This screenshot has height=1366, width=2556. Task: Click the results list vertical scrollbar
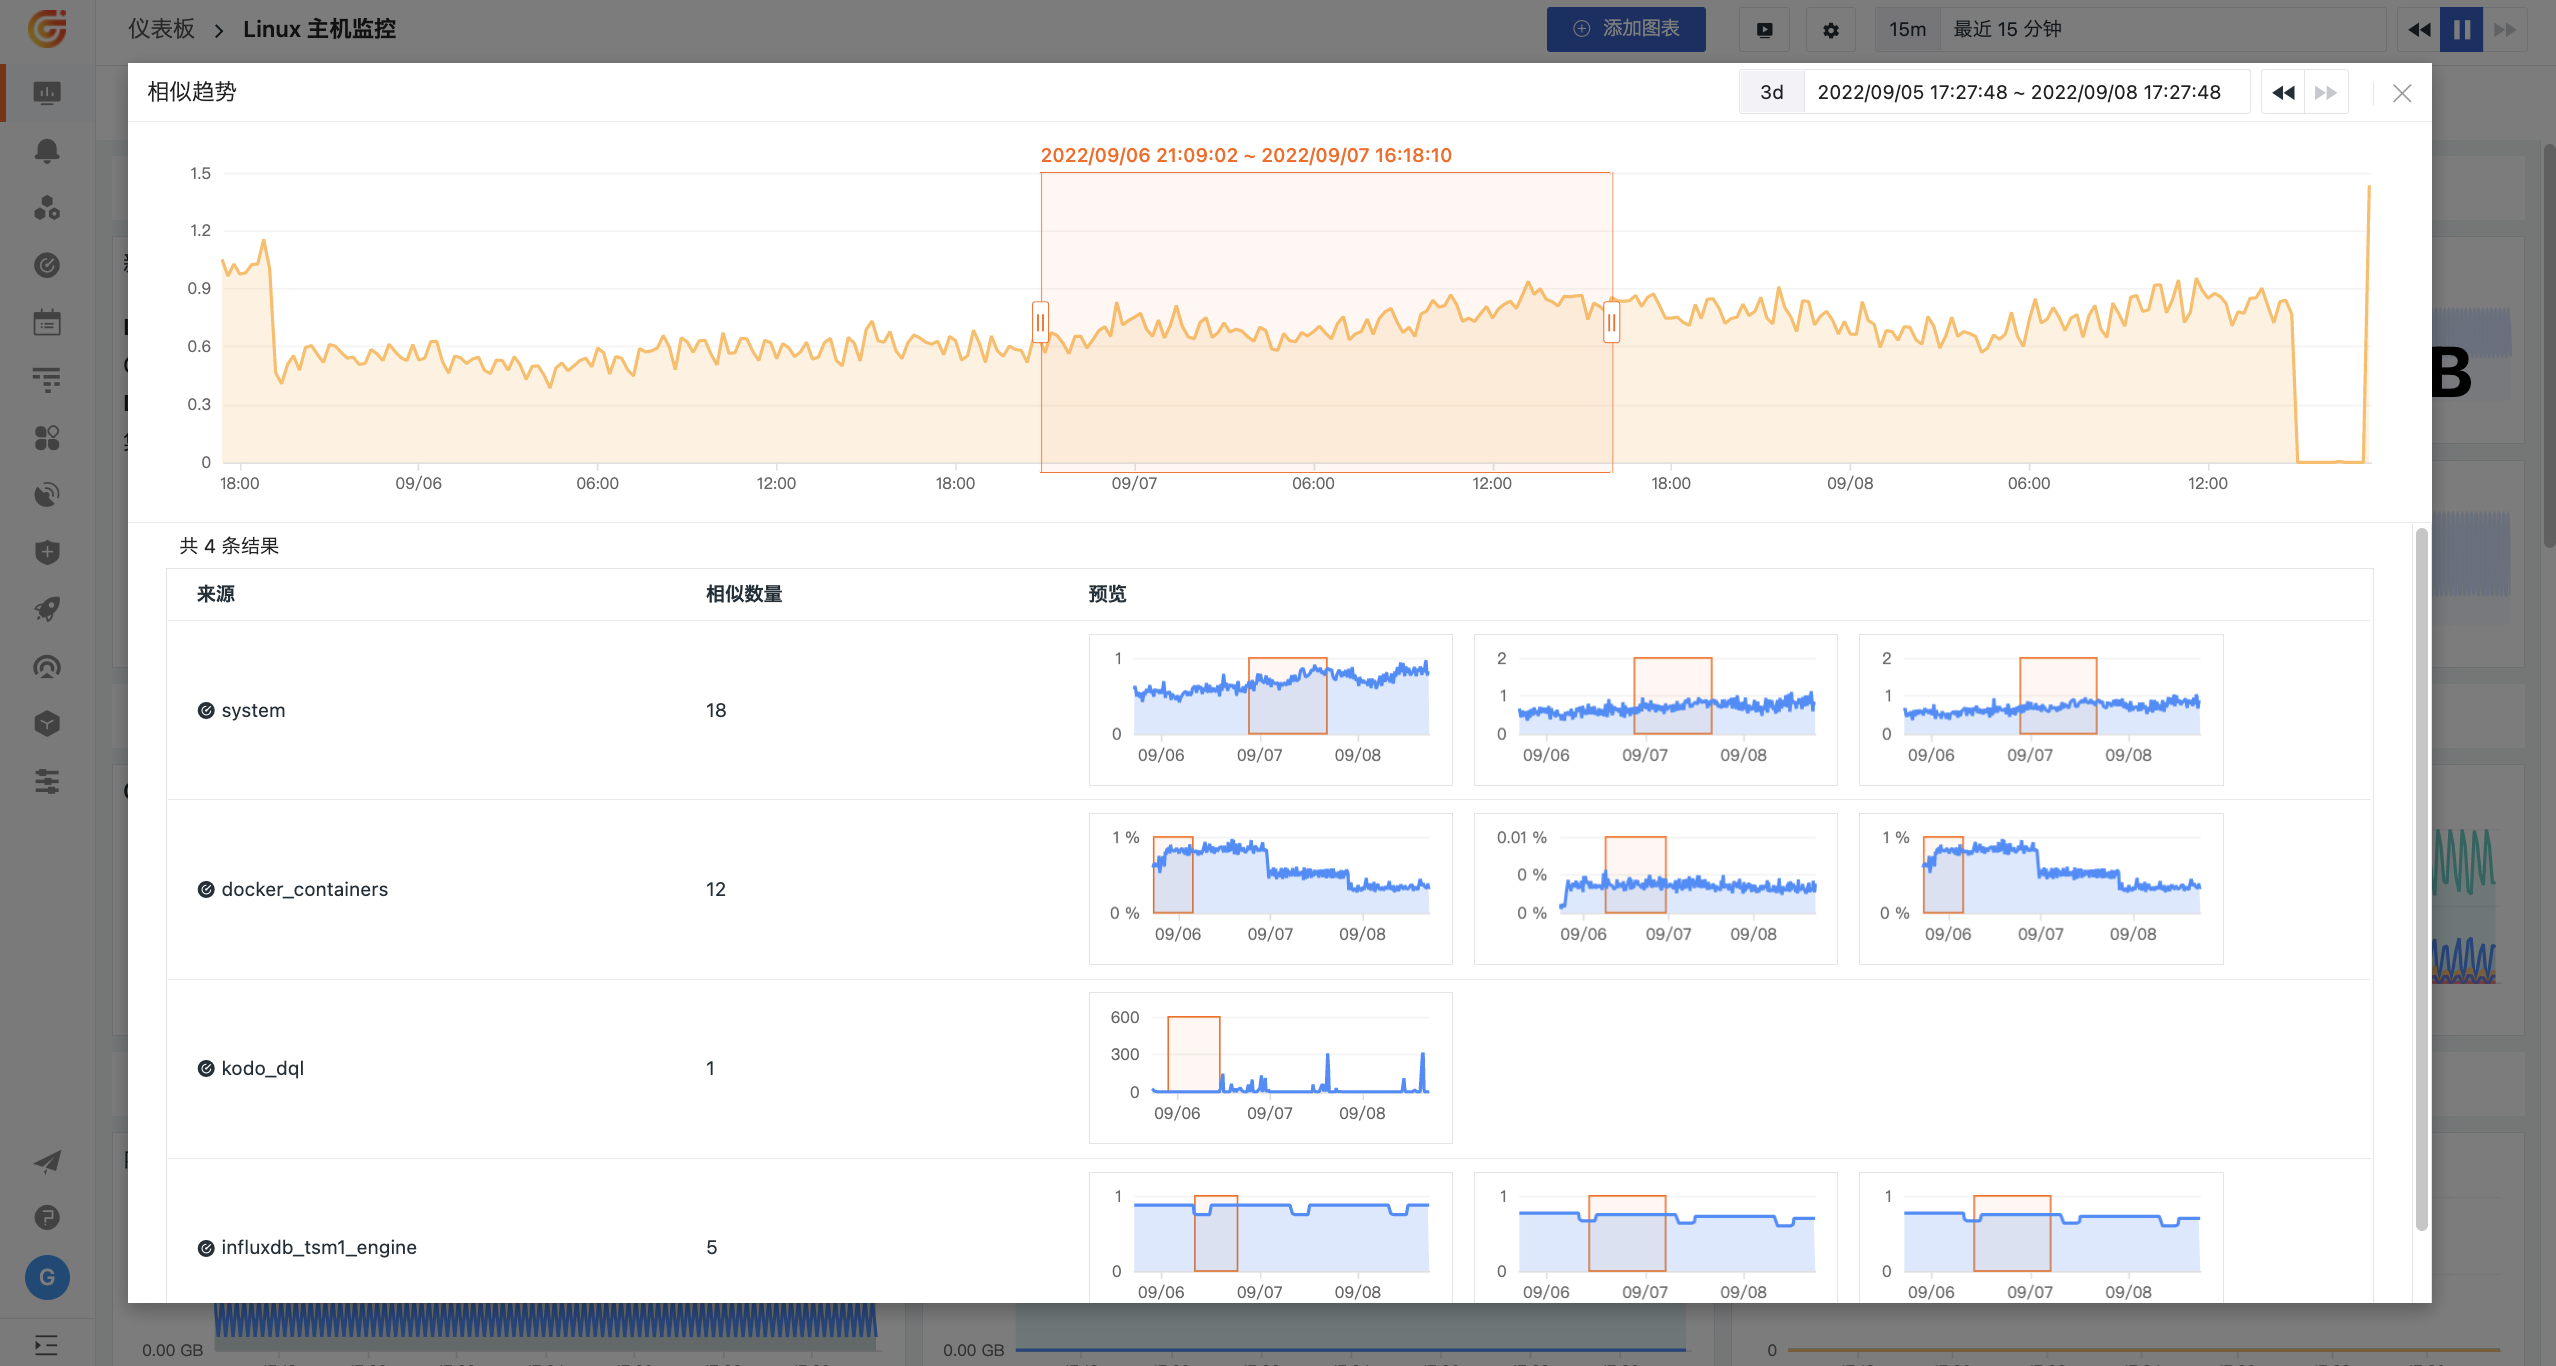tap(2421, 880)
